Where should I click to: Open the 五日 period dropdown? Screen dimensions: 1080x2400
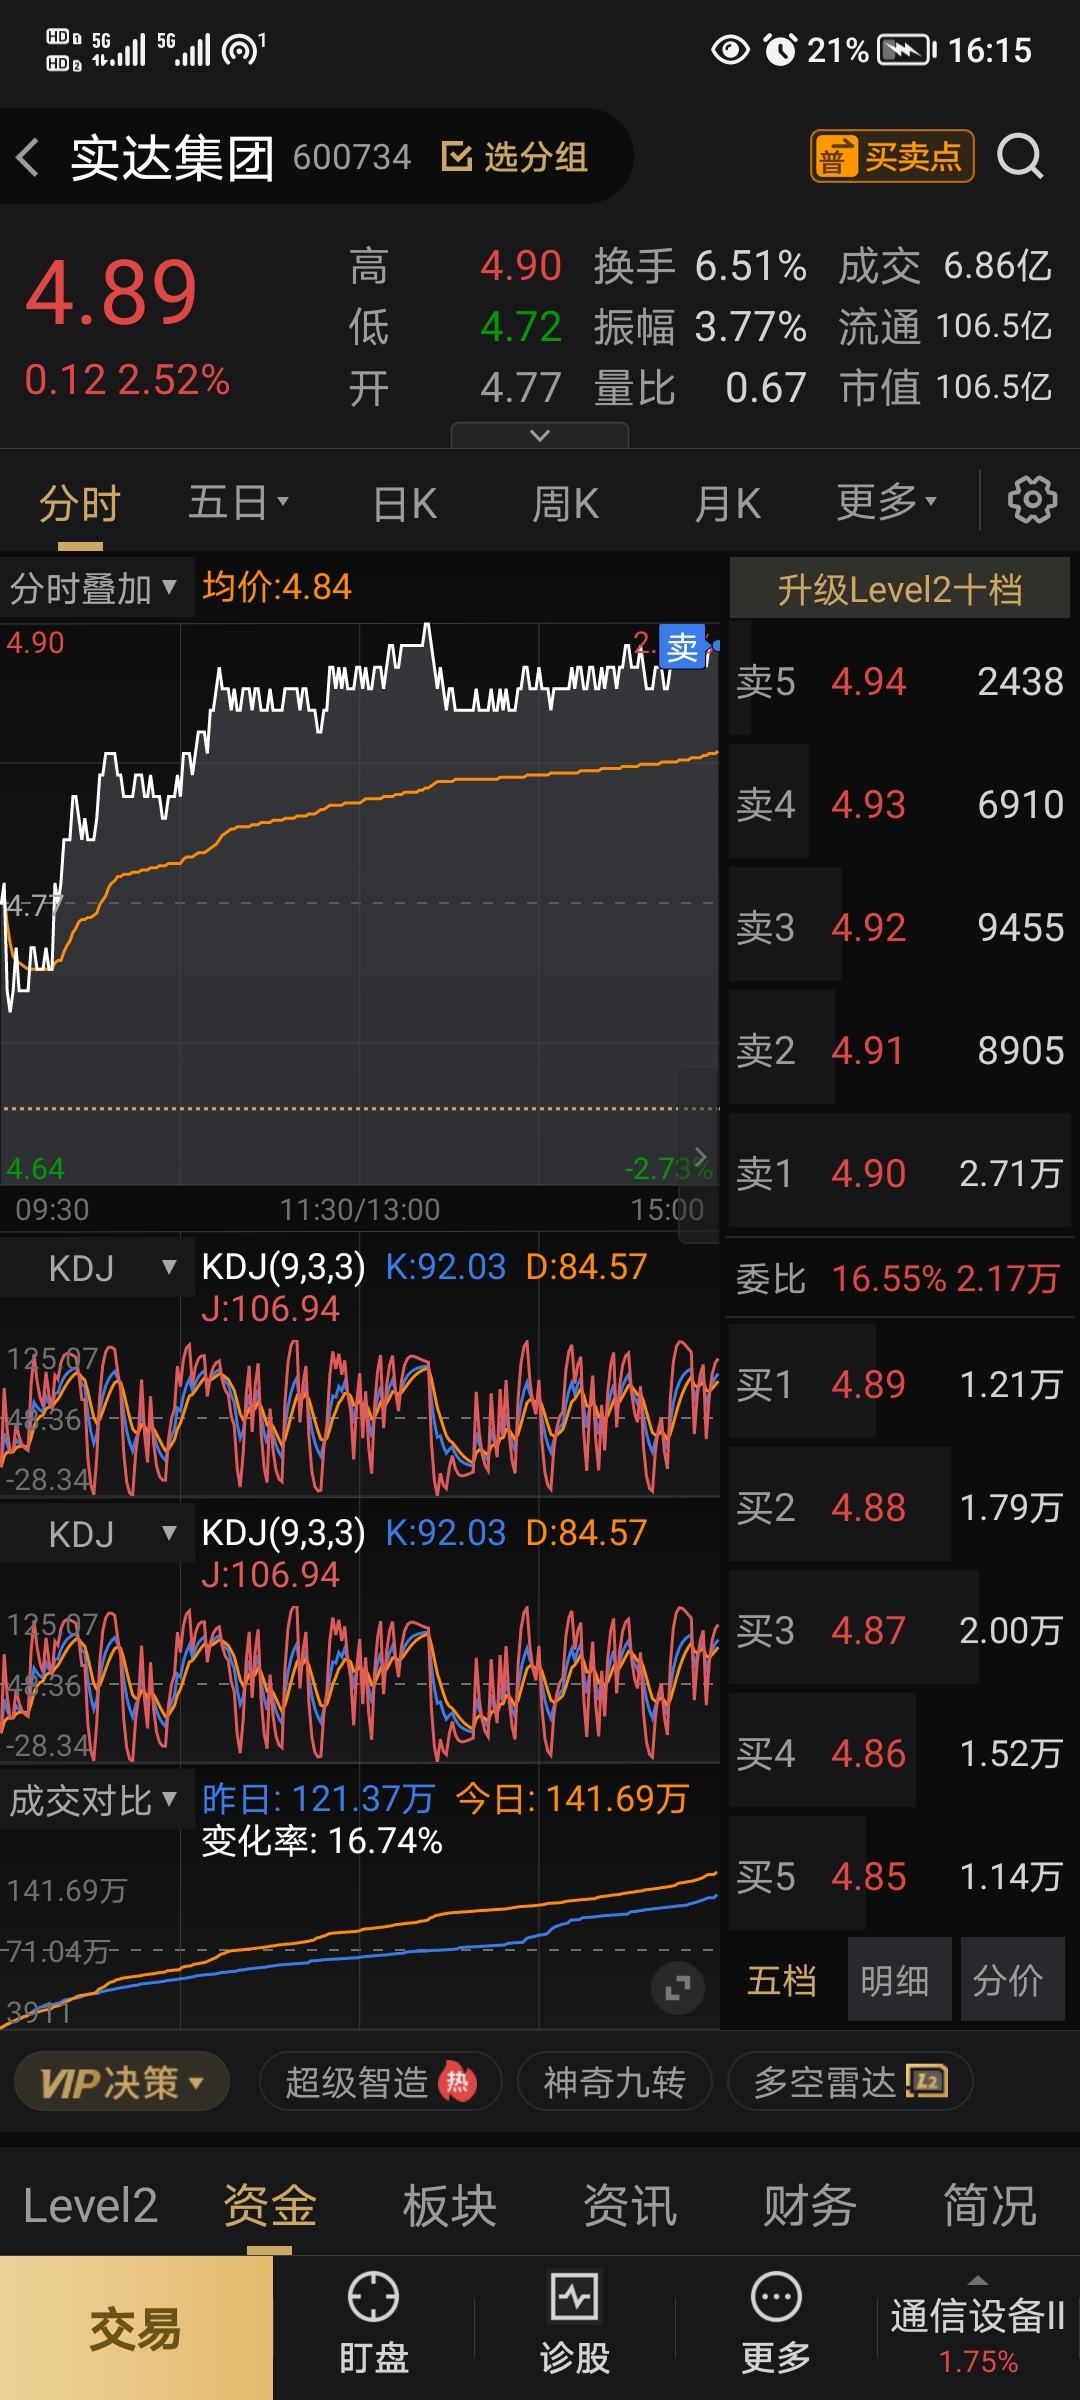[x=238, y=502]
